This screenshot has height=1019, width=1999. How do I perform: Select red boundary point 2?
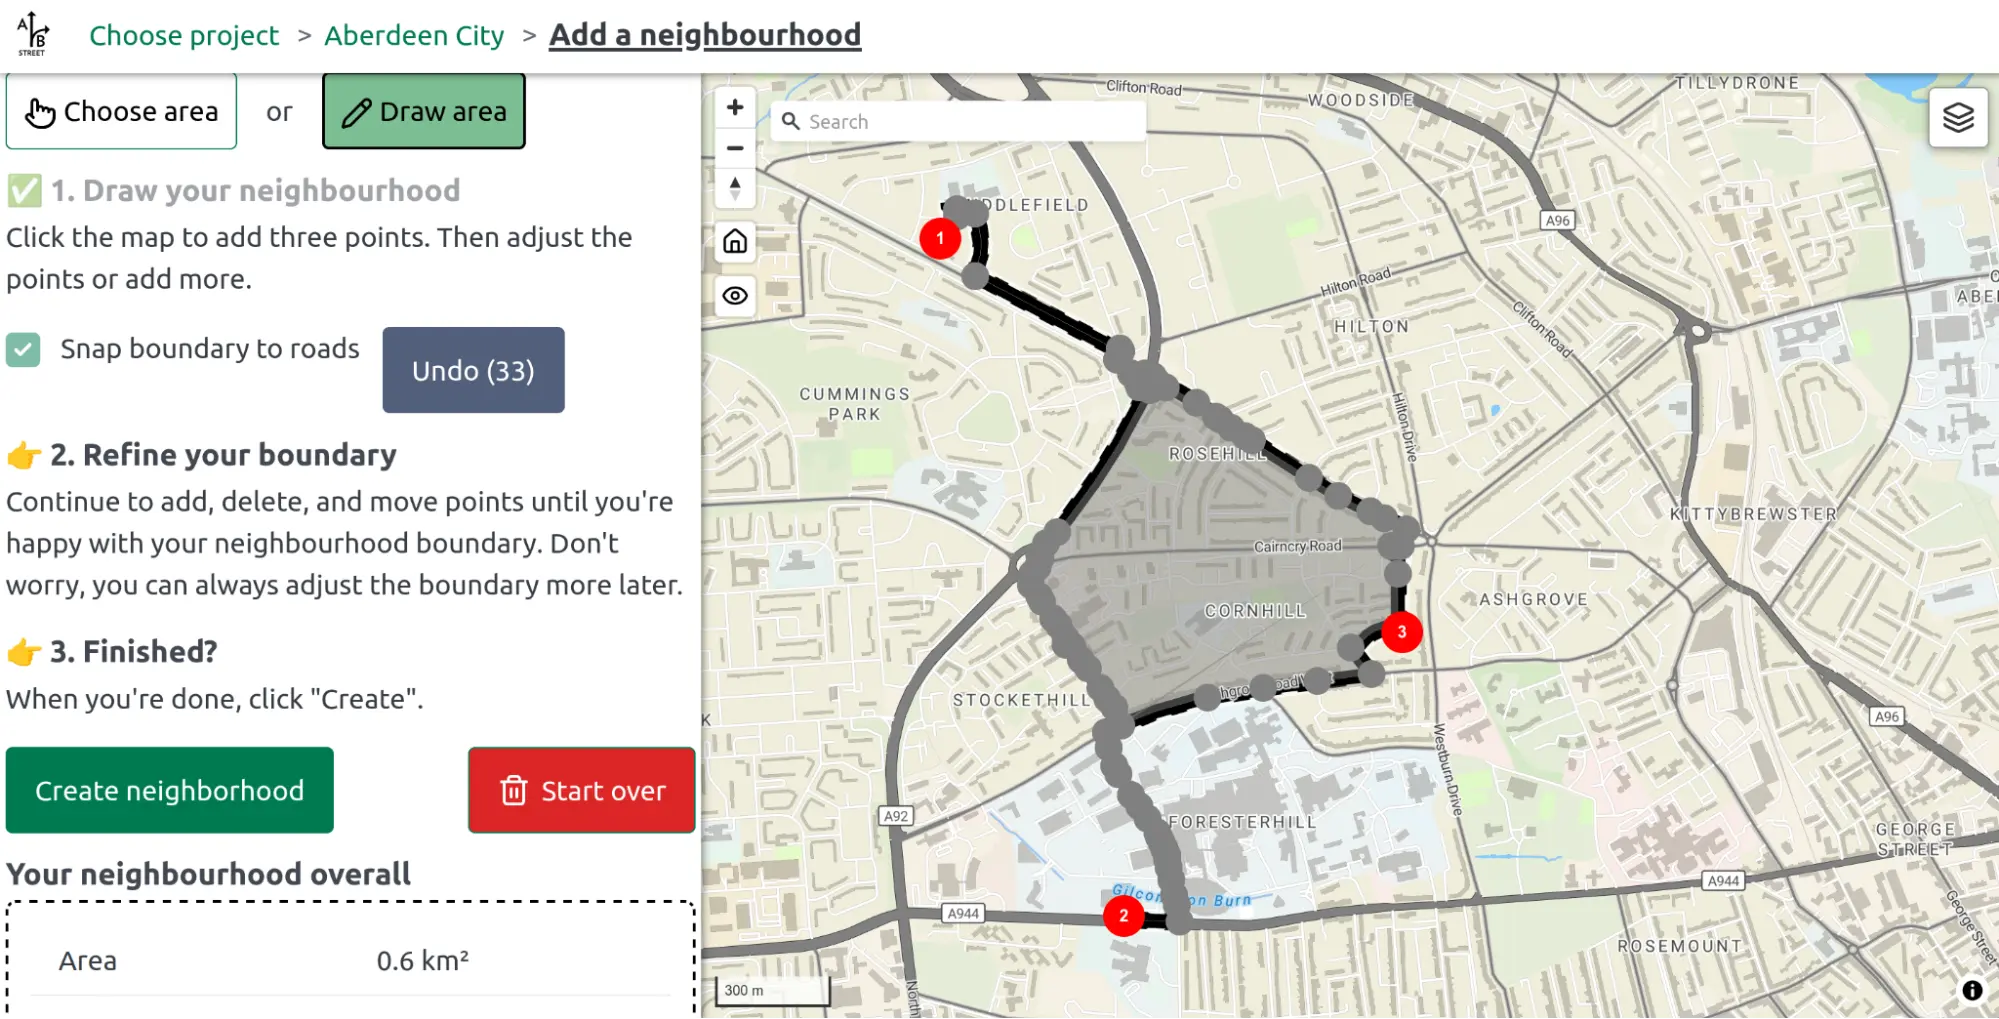(x=1124, y=915)
